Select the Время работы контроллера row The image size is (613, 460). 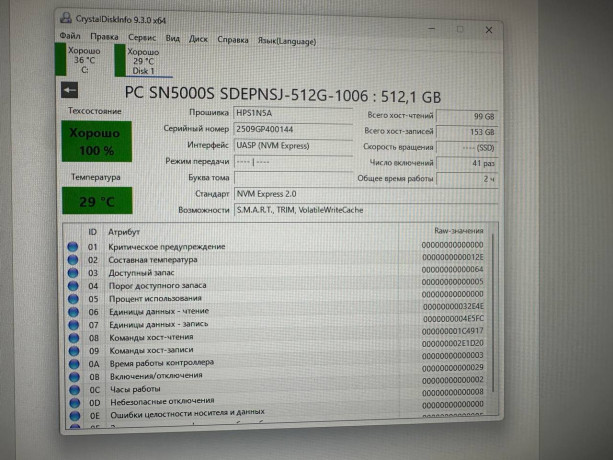coord(276,360)
